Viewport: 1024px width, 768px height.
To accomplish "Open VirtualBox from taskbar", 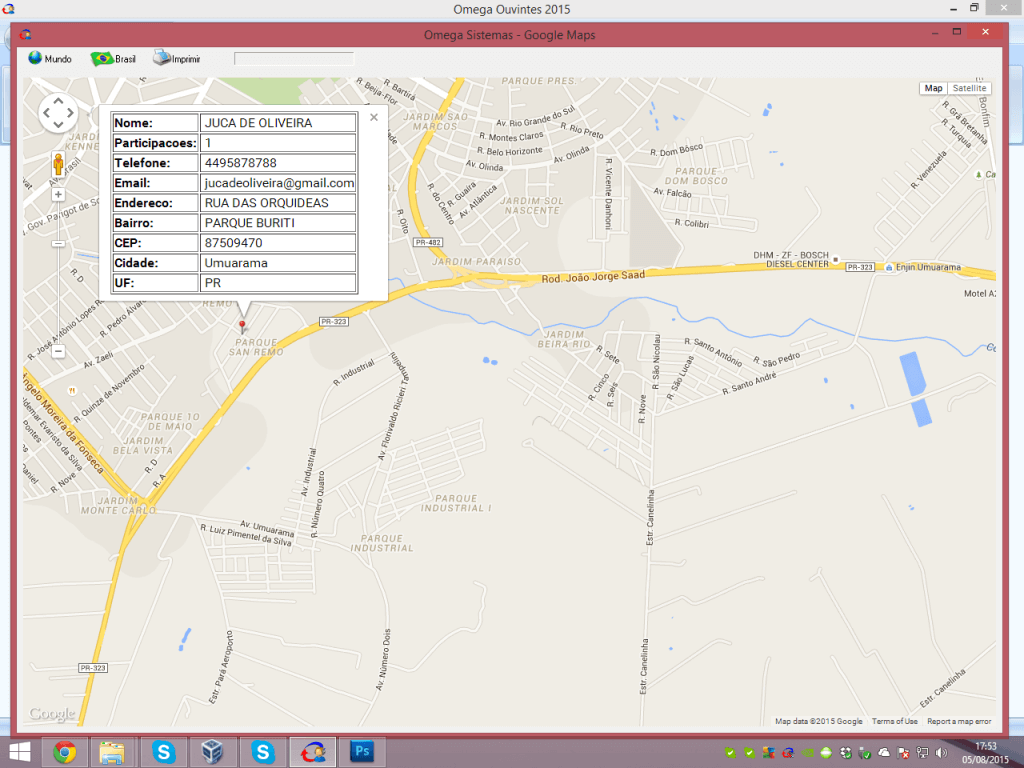I will click(212, 752).
